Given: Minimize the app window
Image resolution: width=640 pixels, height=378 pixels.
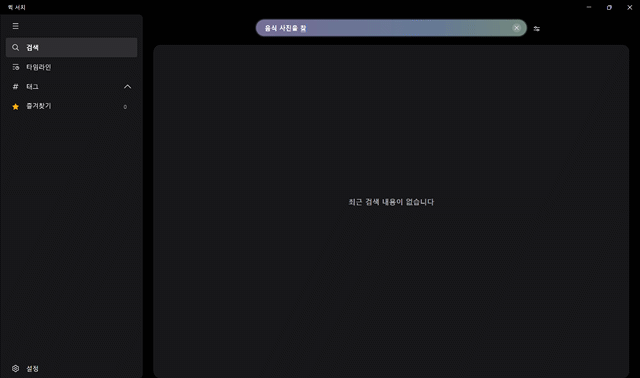Looking at the screenshot, I should (589, 7).
